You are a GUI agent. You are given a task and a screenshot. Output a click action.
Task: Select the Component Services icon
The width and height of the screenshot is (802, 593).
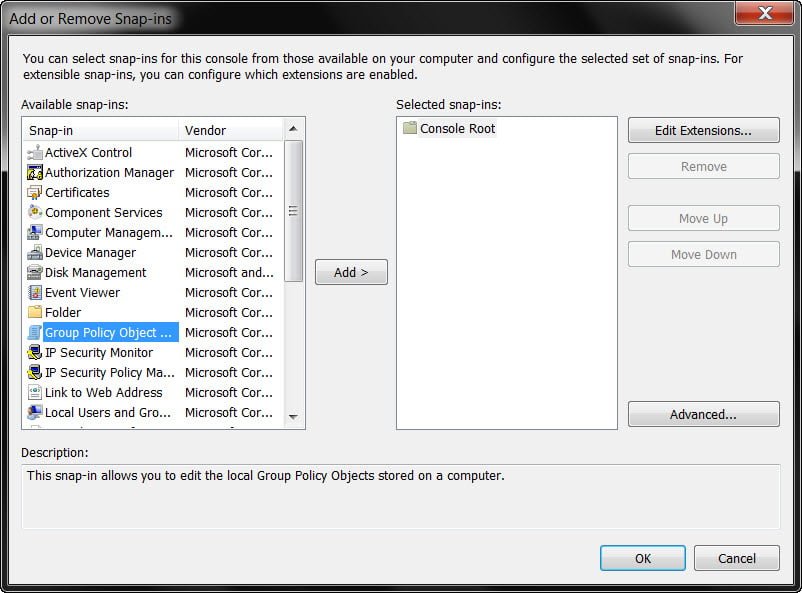[x=34, y=212]
